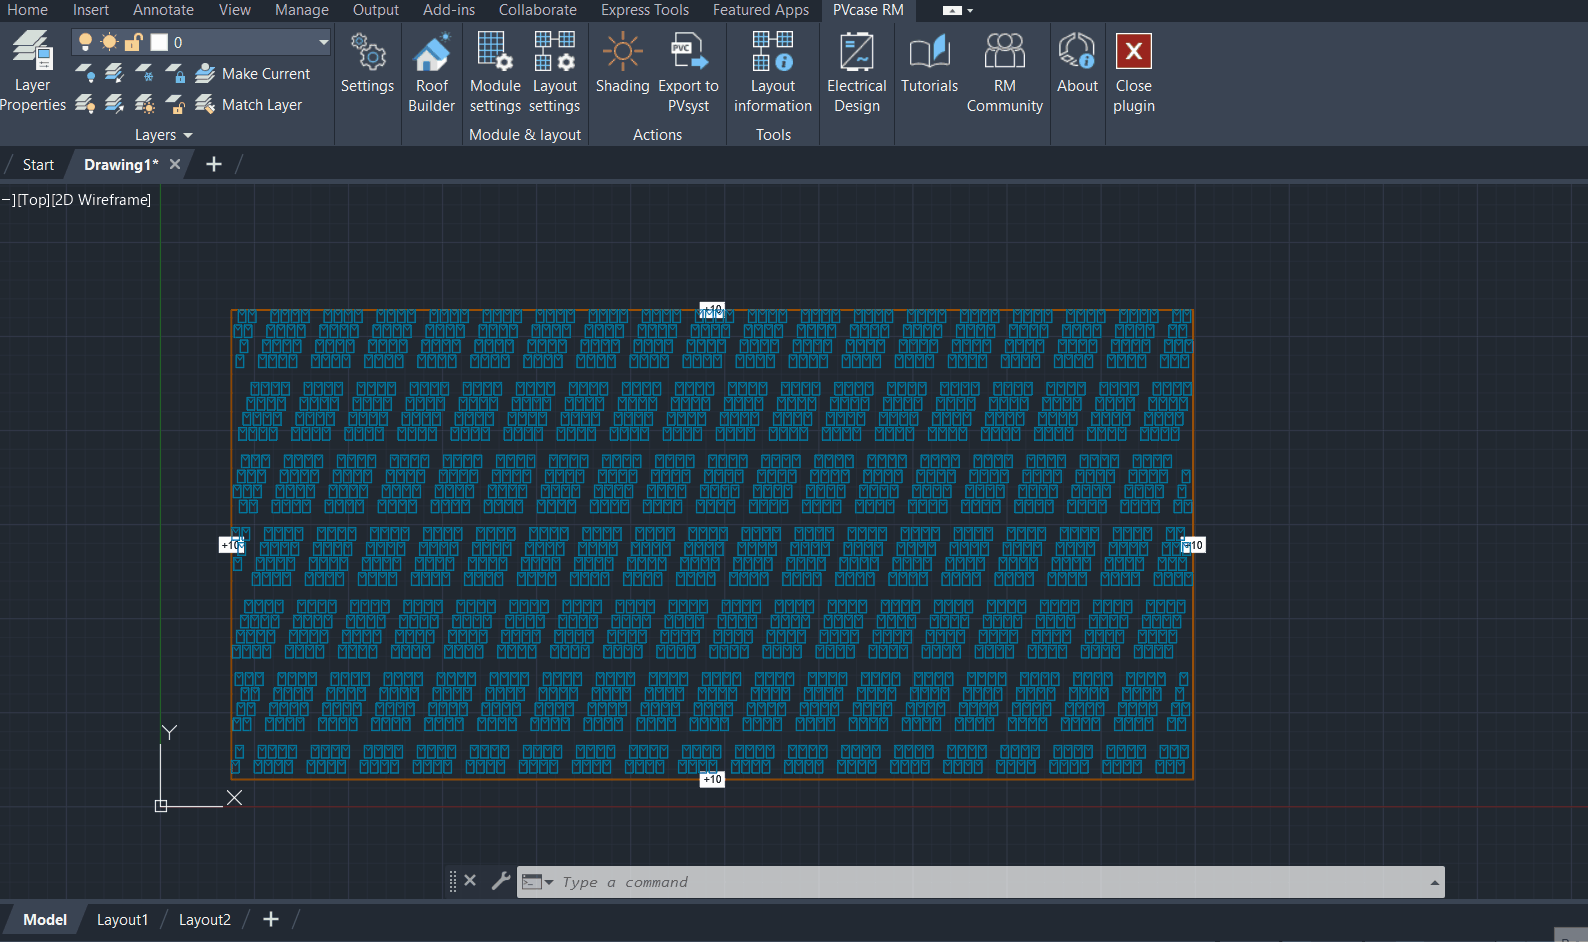
Task: Launch Electrical Design
Action: click(856, 72)
